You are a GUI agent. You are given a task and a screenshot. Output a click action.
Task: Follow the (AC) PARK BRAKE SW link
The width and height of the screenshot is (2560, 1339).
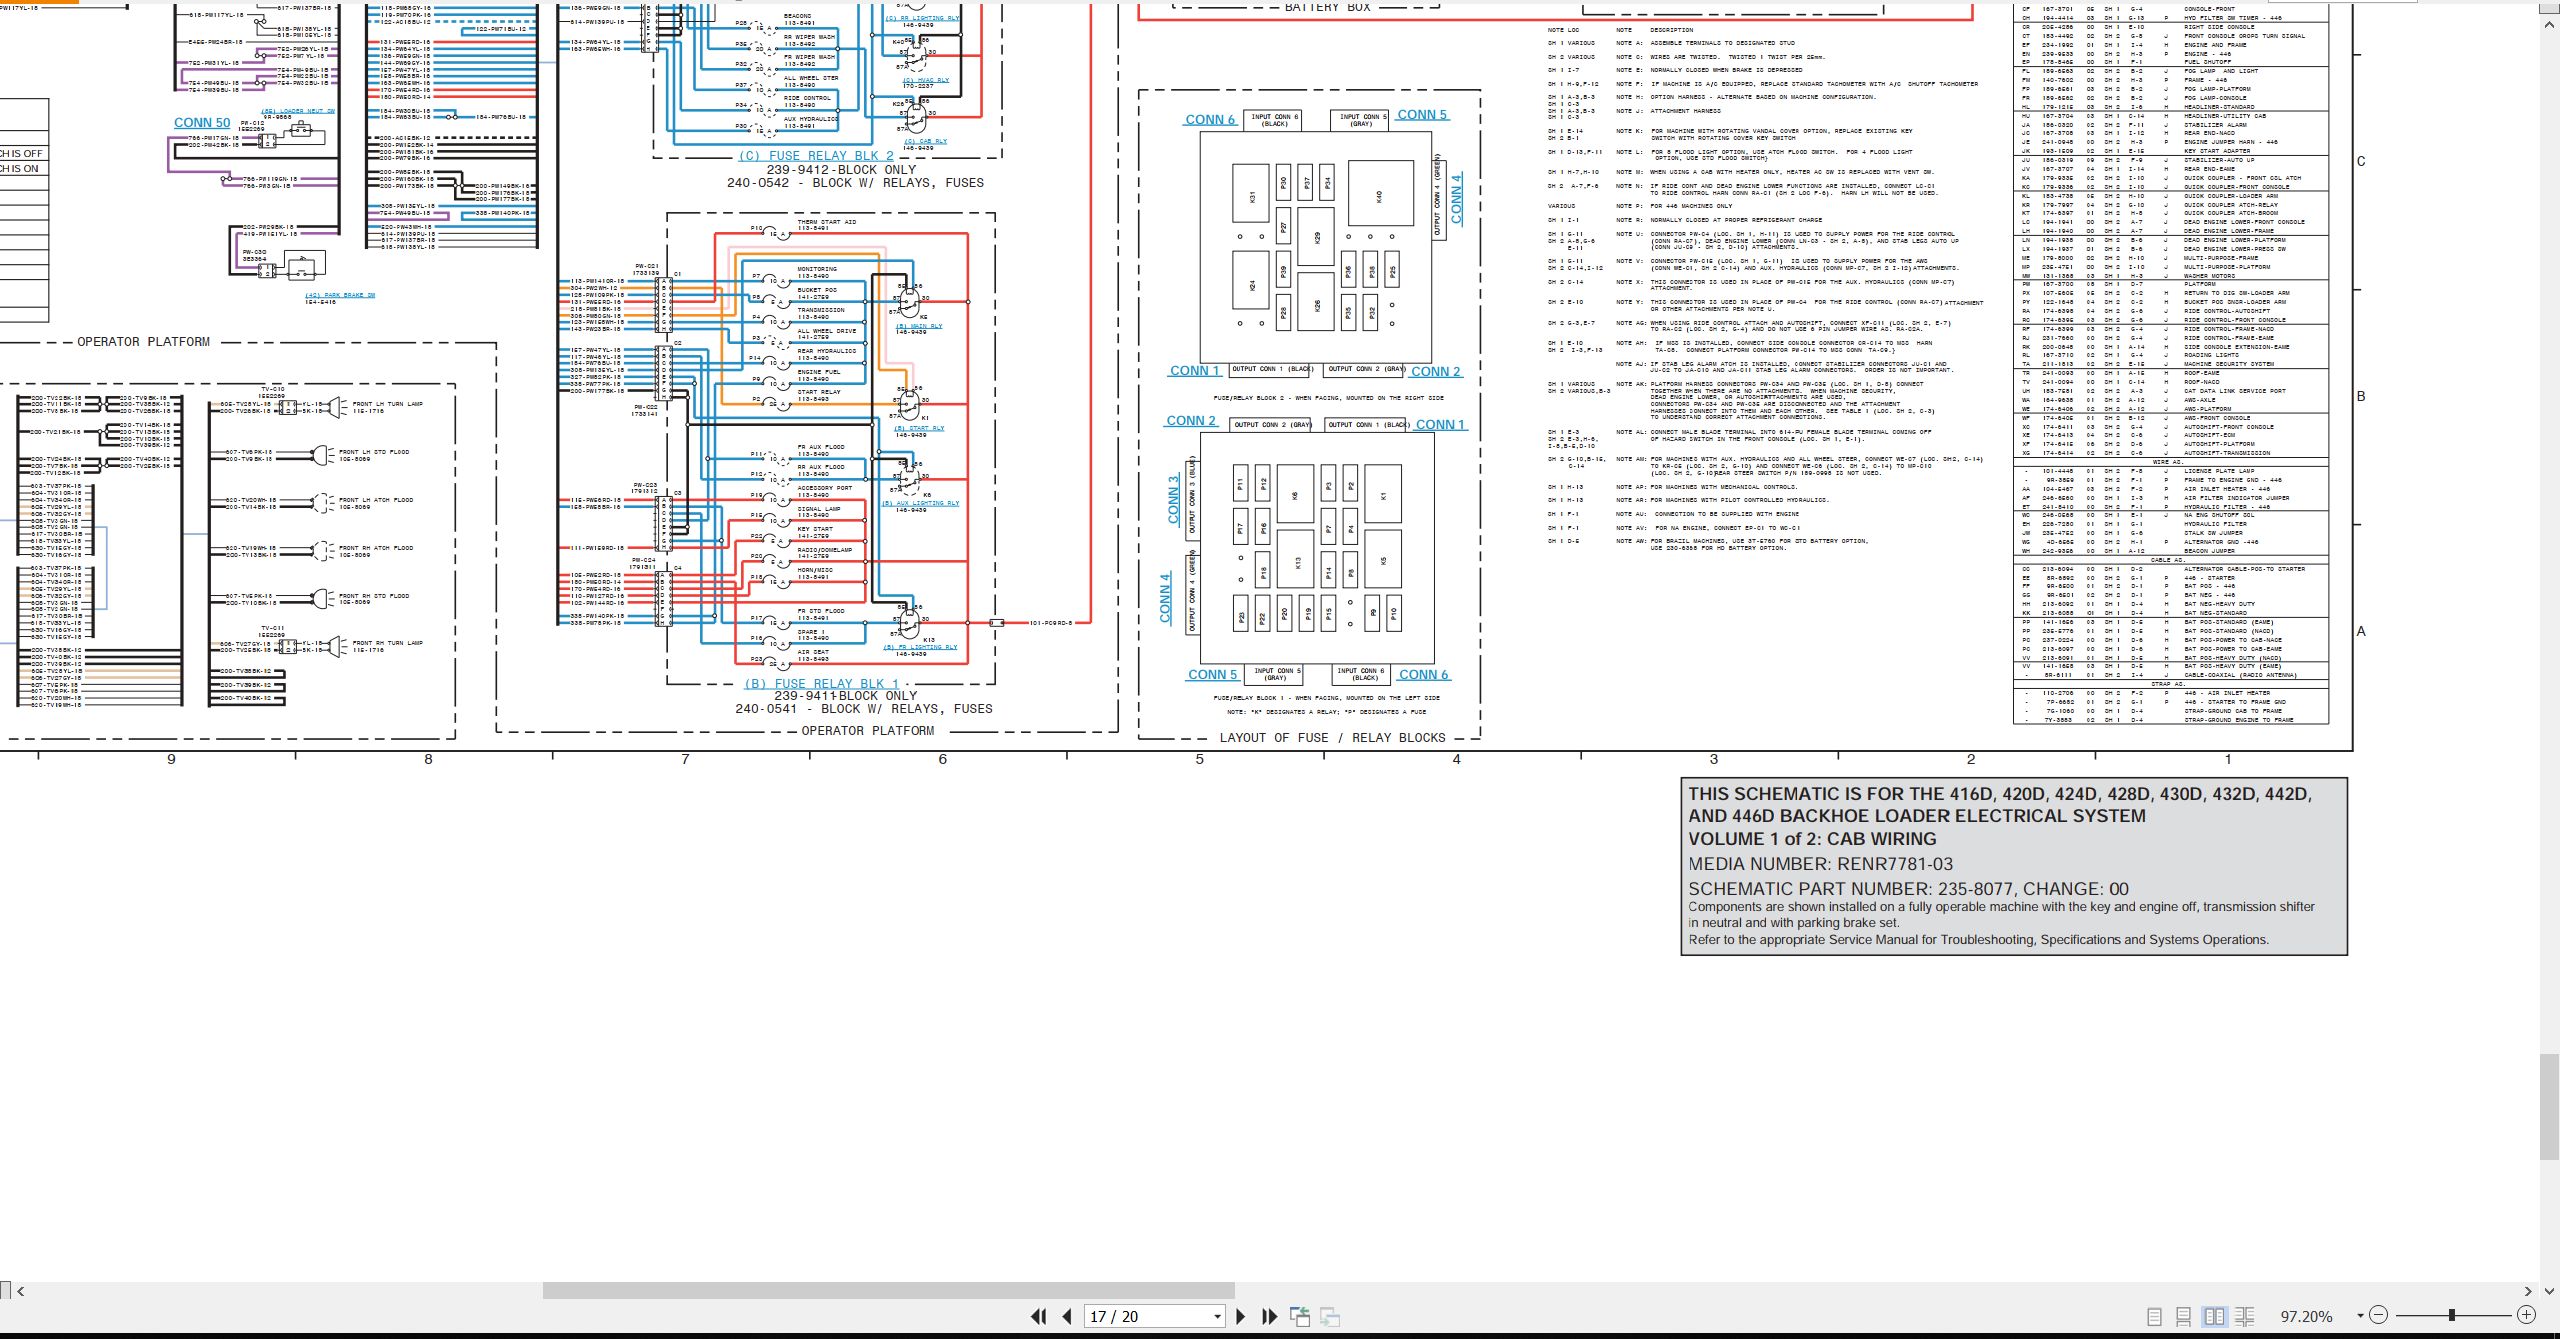click(340, 295)
